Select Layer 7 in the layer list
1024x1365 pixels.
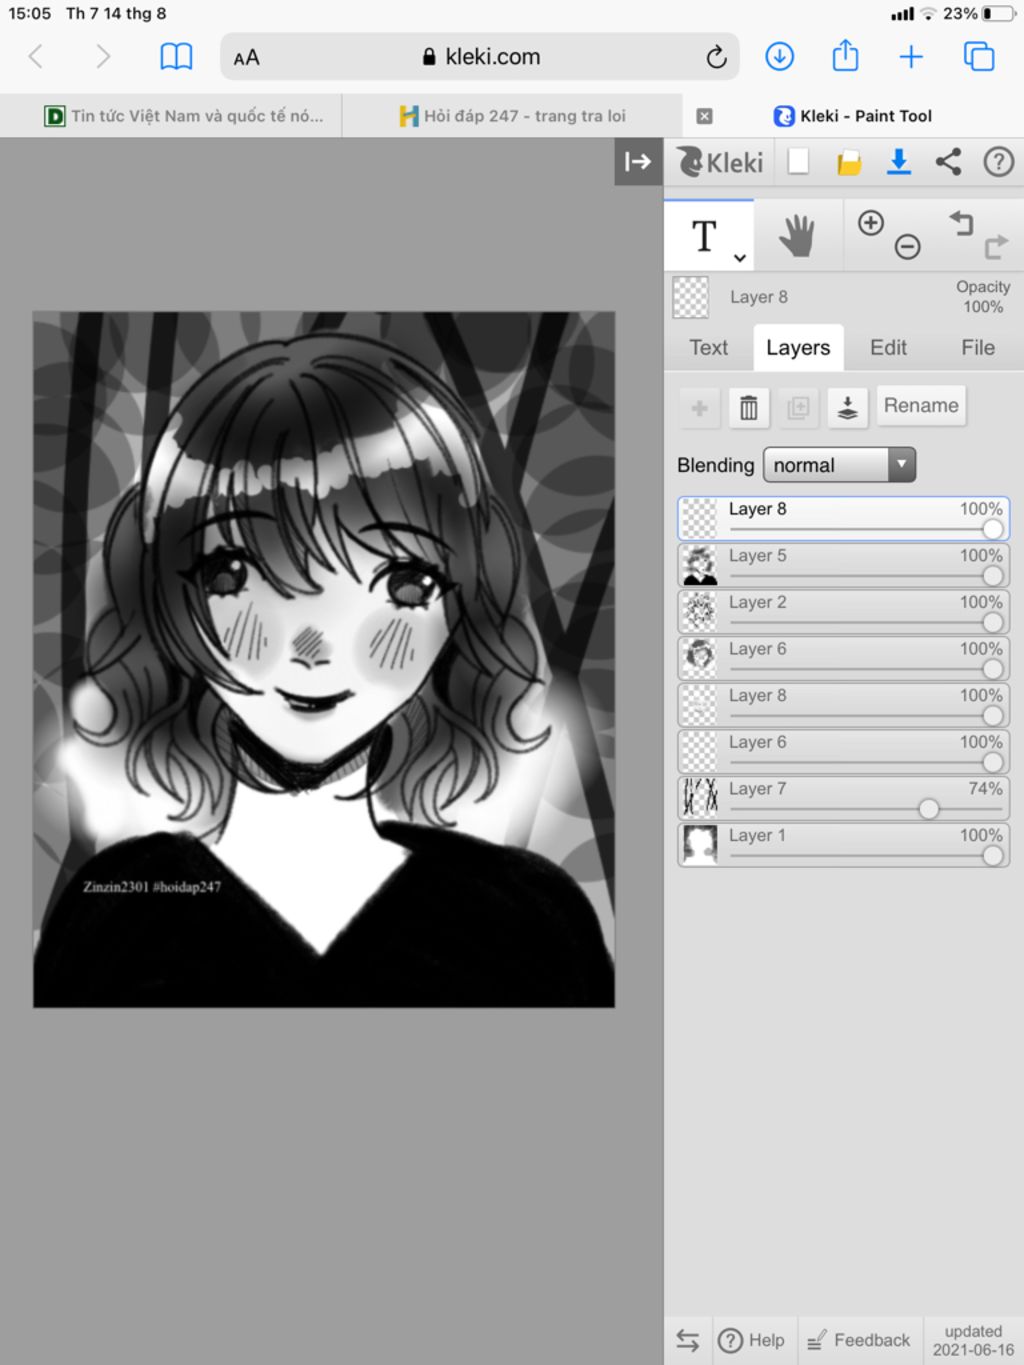[843, 799]
